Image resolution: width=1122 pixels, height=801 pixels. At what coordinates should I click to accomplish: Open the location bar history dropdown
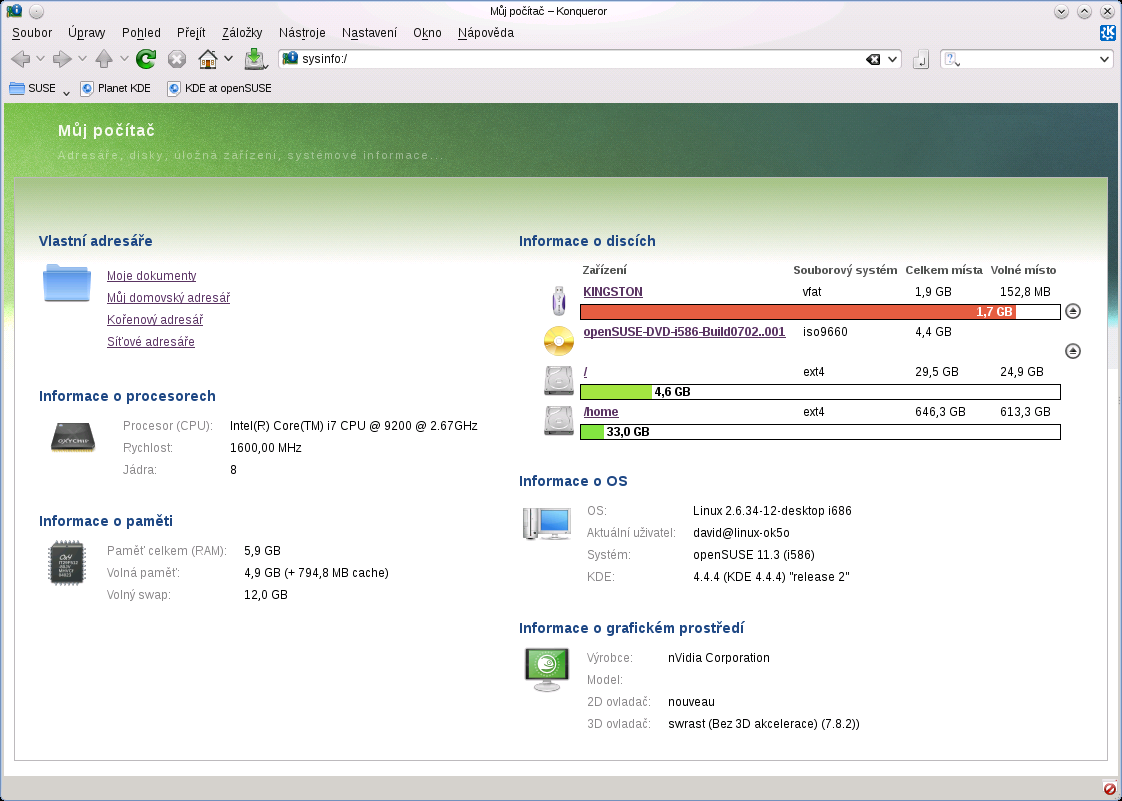(893, 59)
